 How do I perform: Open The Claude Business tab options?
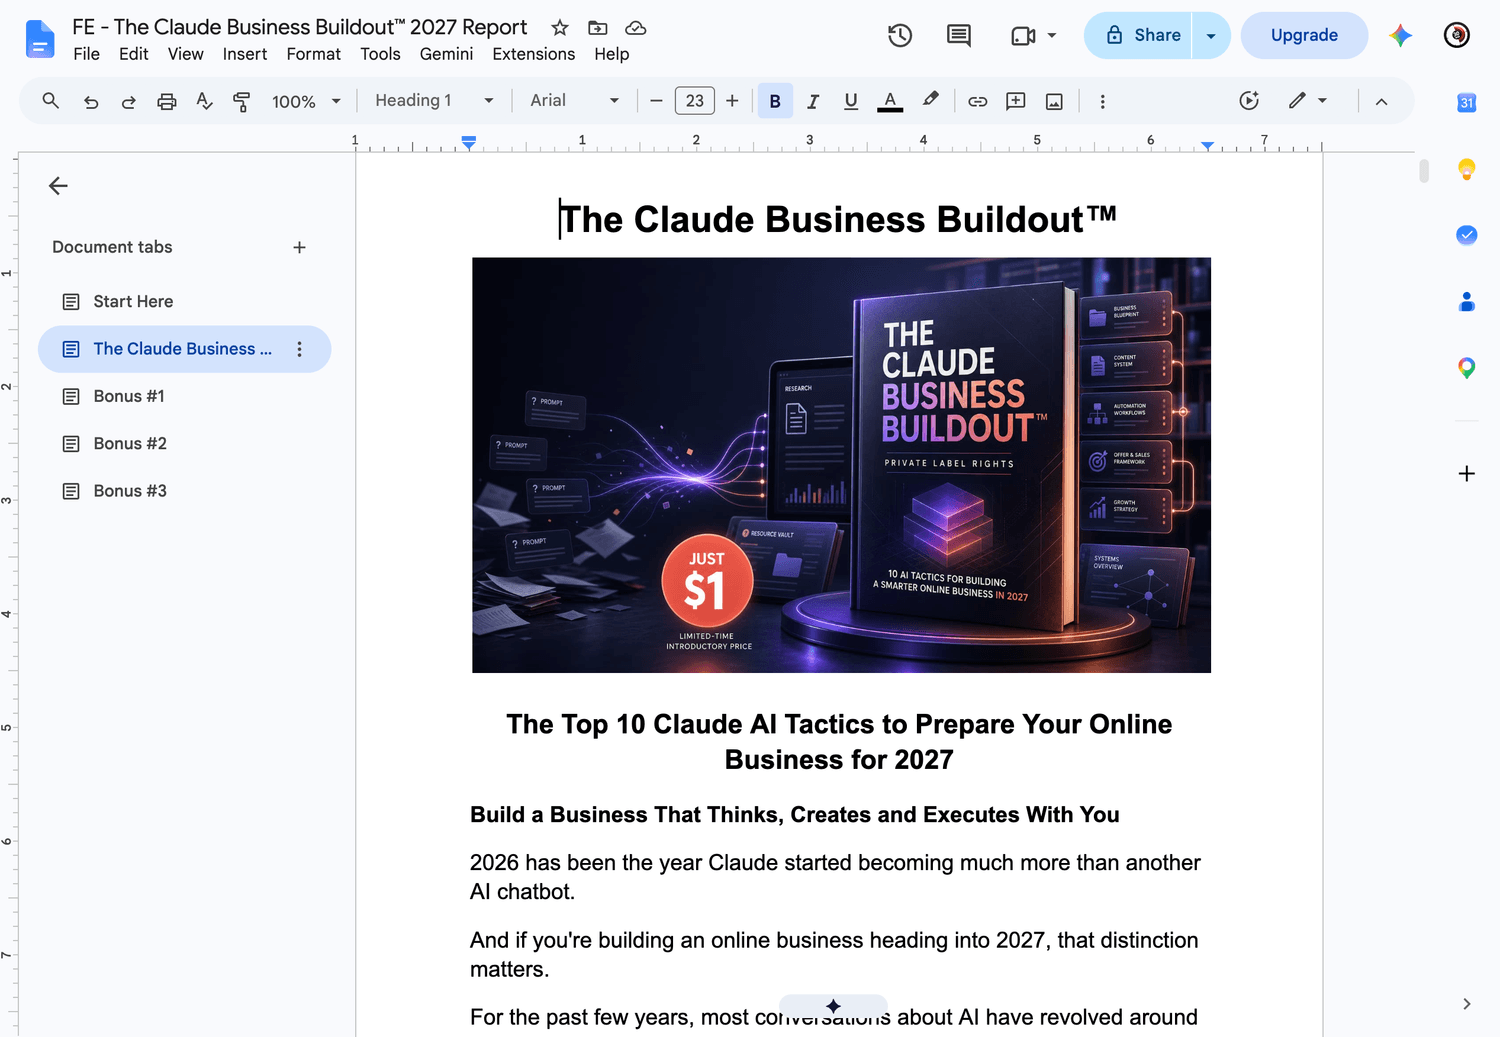[x=299, y=349]
